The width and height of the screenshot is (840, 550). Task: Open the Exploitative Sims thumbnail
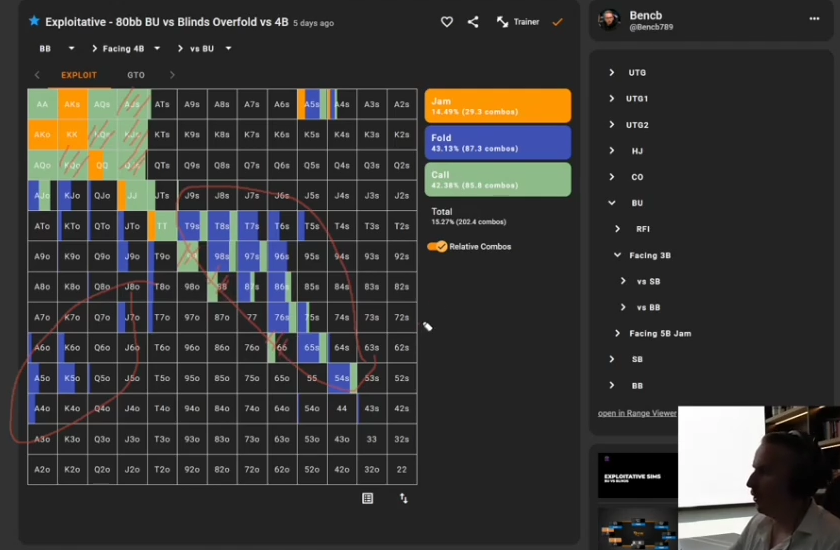coord(638,476)
